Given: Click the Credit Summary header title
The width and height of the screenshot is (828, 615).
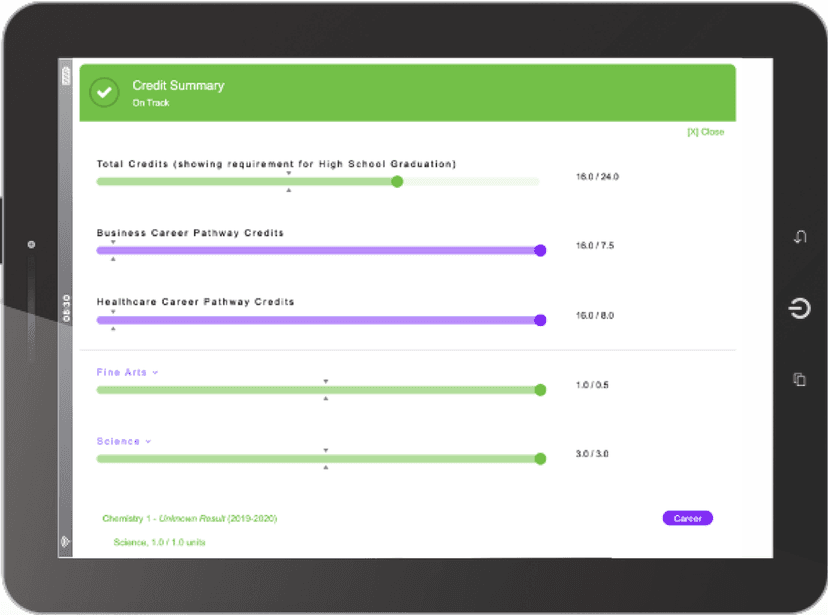Looking at the screenshot, I should pos(178,86).
